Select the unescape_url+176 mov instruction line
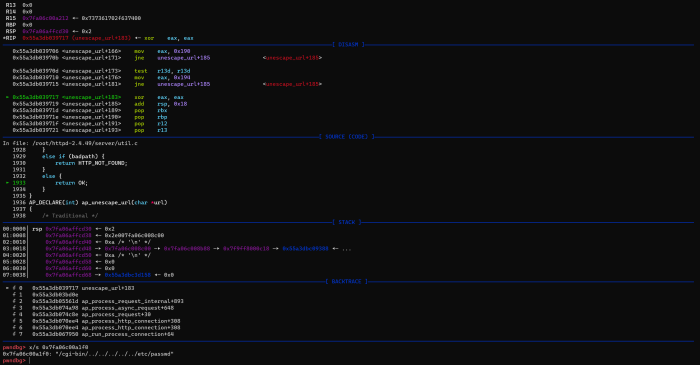 click(x=101, y=77)
